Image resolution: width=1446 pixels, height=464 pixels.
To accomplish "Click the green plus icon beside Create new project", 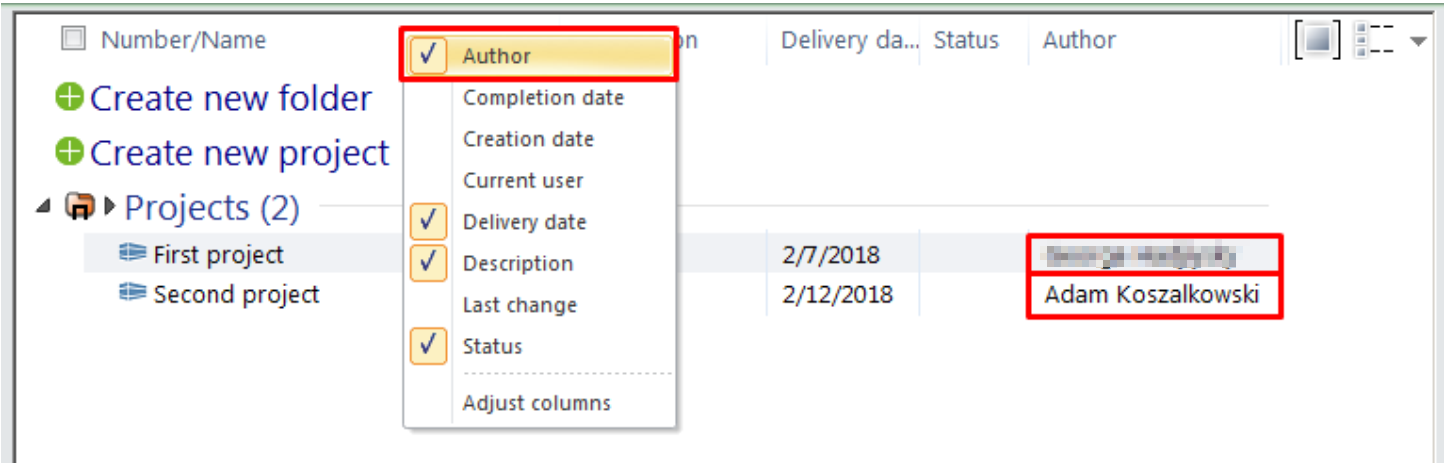I will coord(70,153).
